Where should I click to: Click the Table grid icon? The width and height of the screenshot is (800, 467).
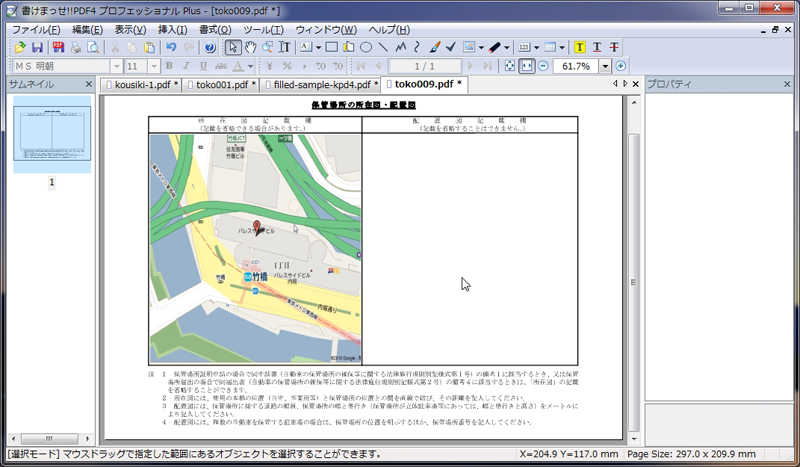pos(550,47)
